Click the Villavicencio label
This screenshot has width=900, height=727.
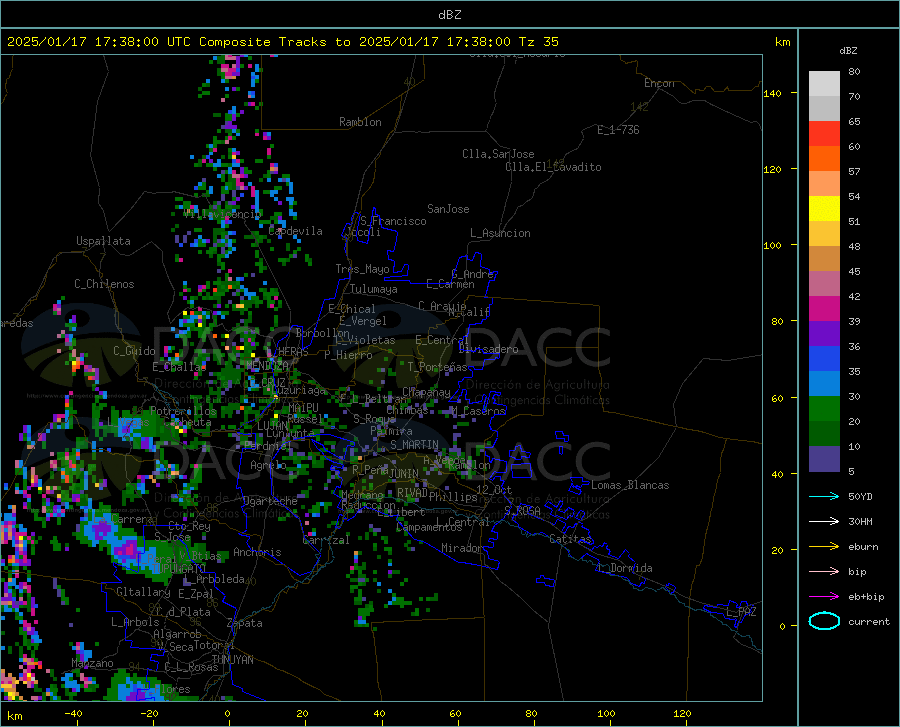[222, 214]
